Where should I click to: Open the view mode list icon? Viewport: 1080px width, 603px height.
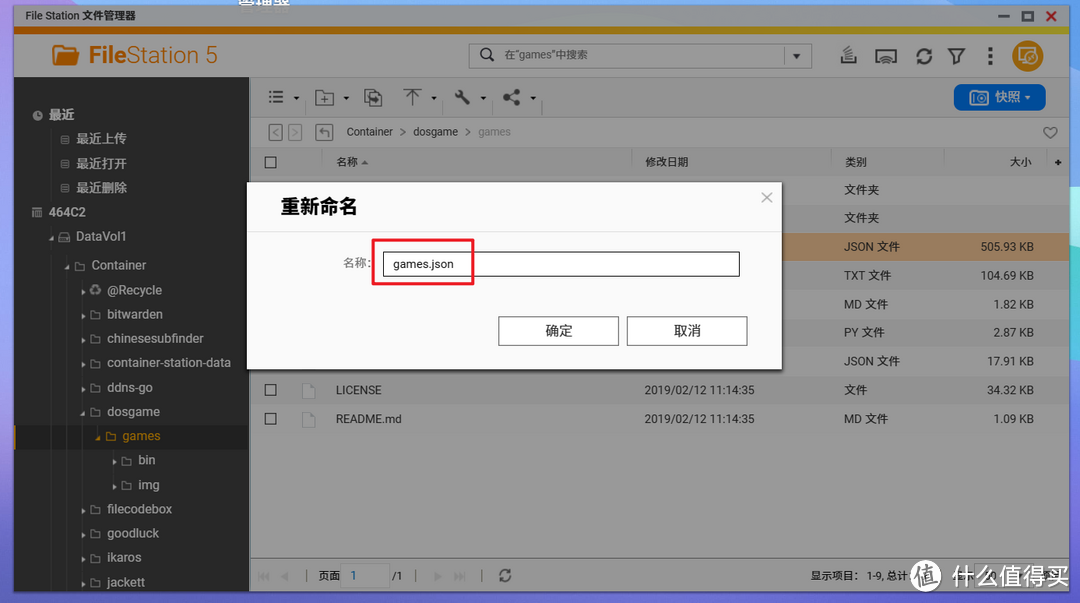click(x=276, y=97)
